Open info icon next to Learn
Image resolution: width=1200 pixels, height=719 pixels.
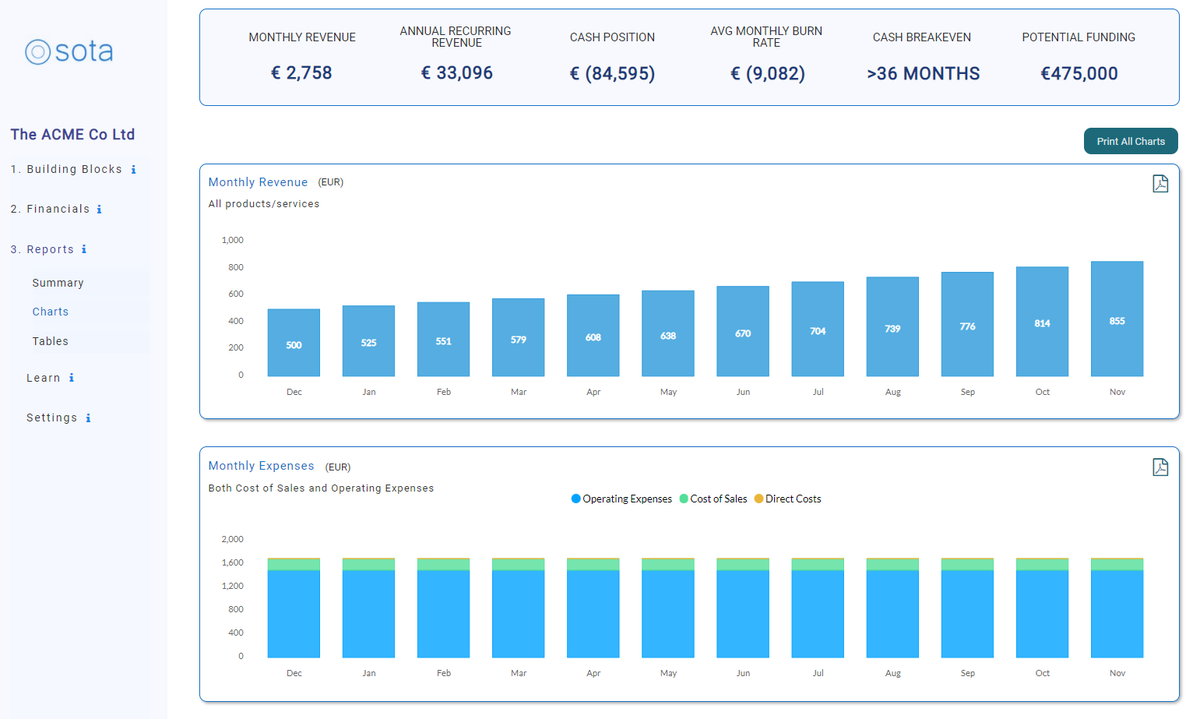(x=72, y=378)
